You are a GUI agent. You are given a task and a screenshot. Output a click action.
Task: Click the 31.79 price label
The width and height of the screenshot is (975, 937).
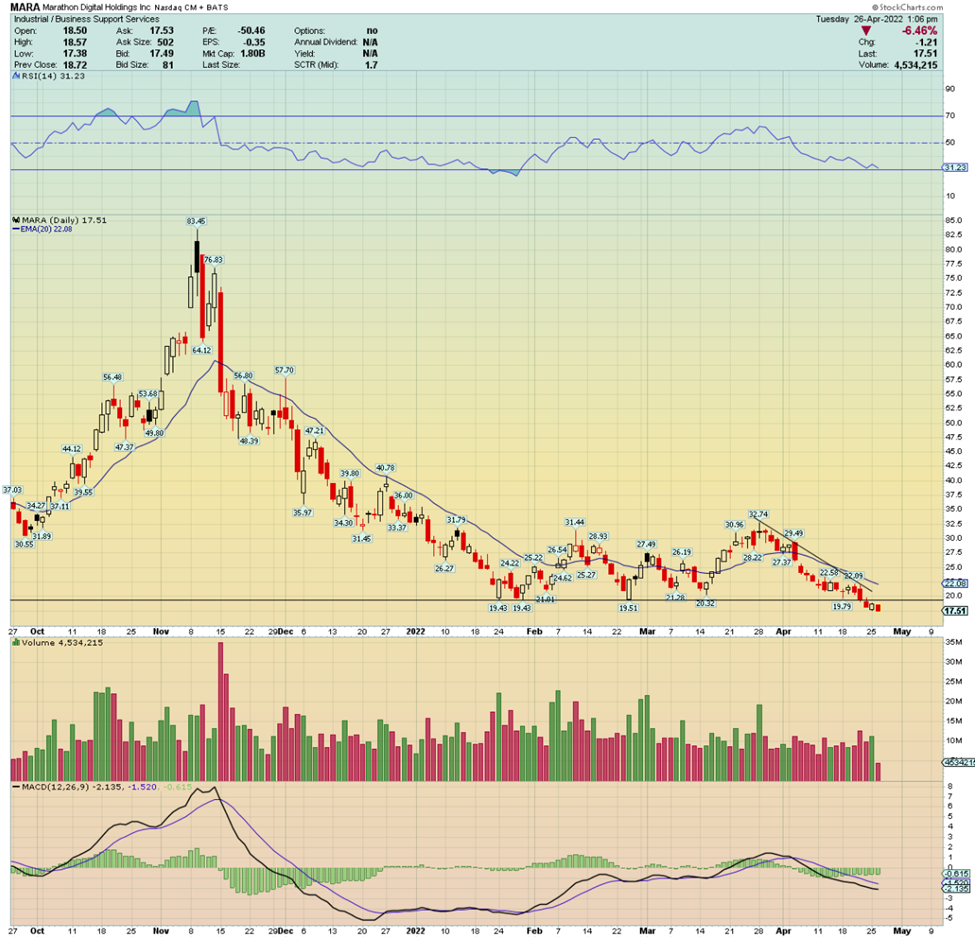(456, 520)
